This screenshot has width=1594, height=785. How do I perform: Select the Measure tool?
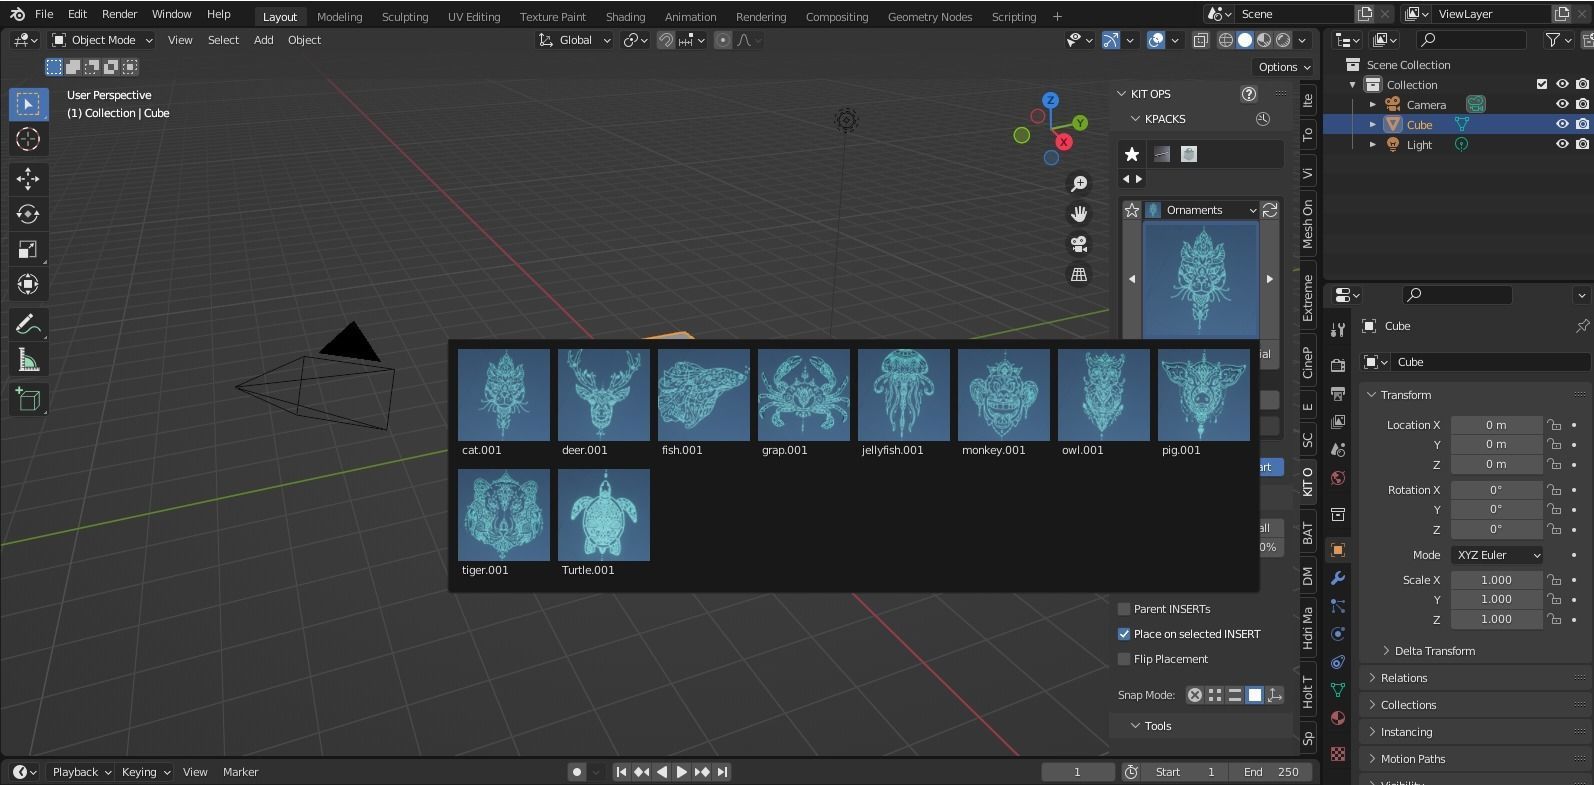pyautogui.click(x=28, y=360)
